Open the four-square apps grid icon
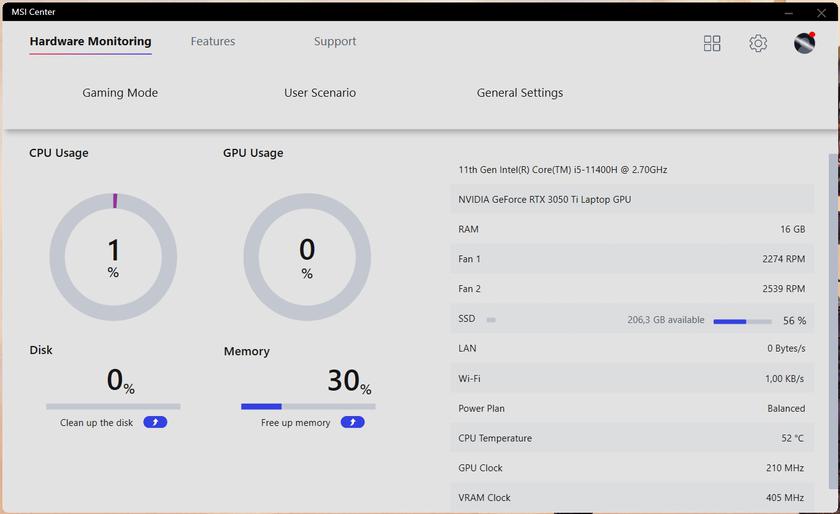 712,43
